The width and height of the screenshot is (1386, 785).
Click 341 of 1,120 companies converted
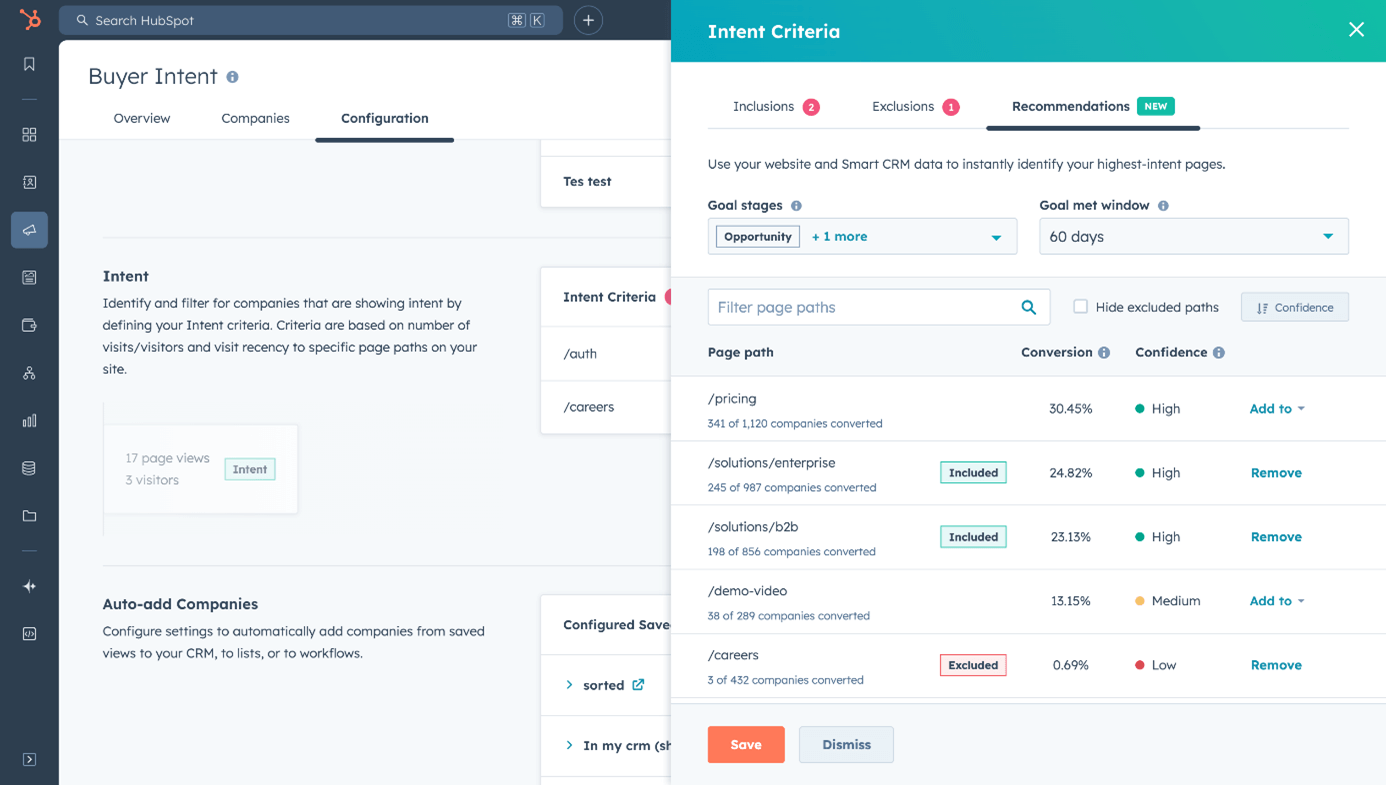tap(795, 424)
